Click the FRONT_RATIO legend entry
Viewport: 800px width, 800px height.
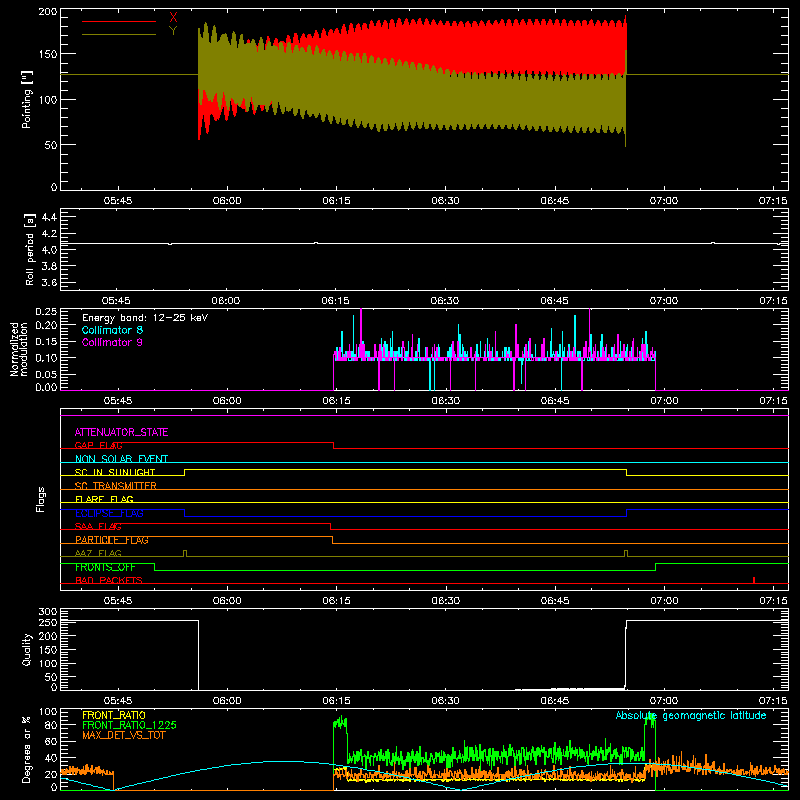(114, 715)
